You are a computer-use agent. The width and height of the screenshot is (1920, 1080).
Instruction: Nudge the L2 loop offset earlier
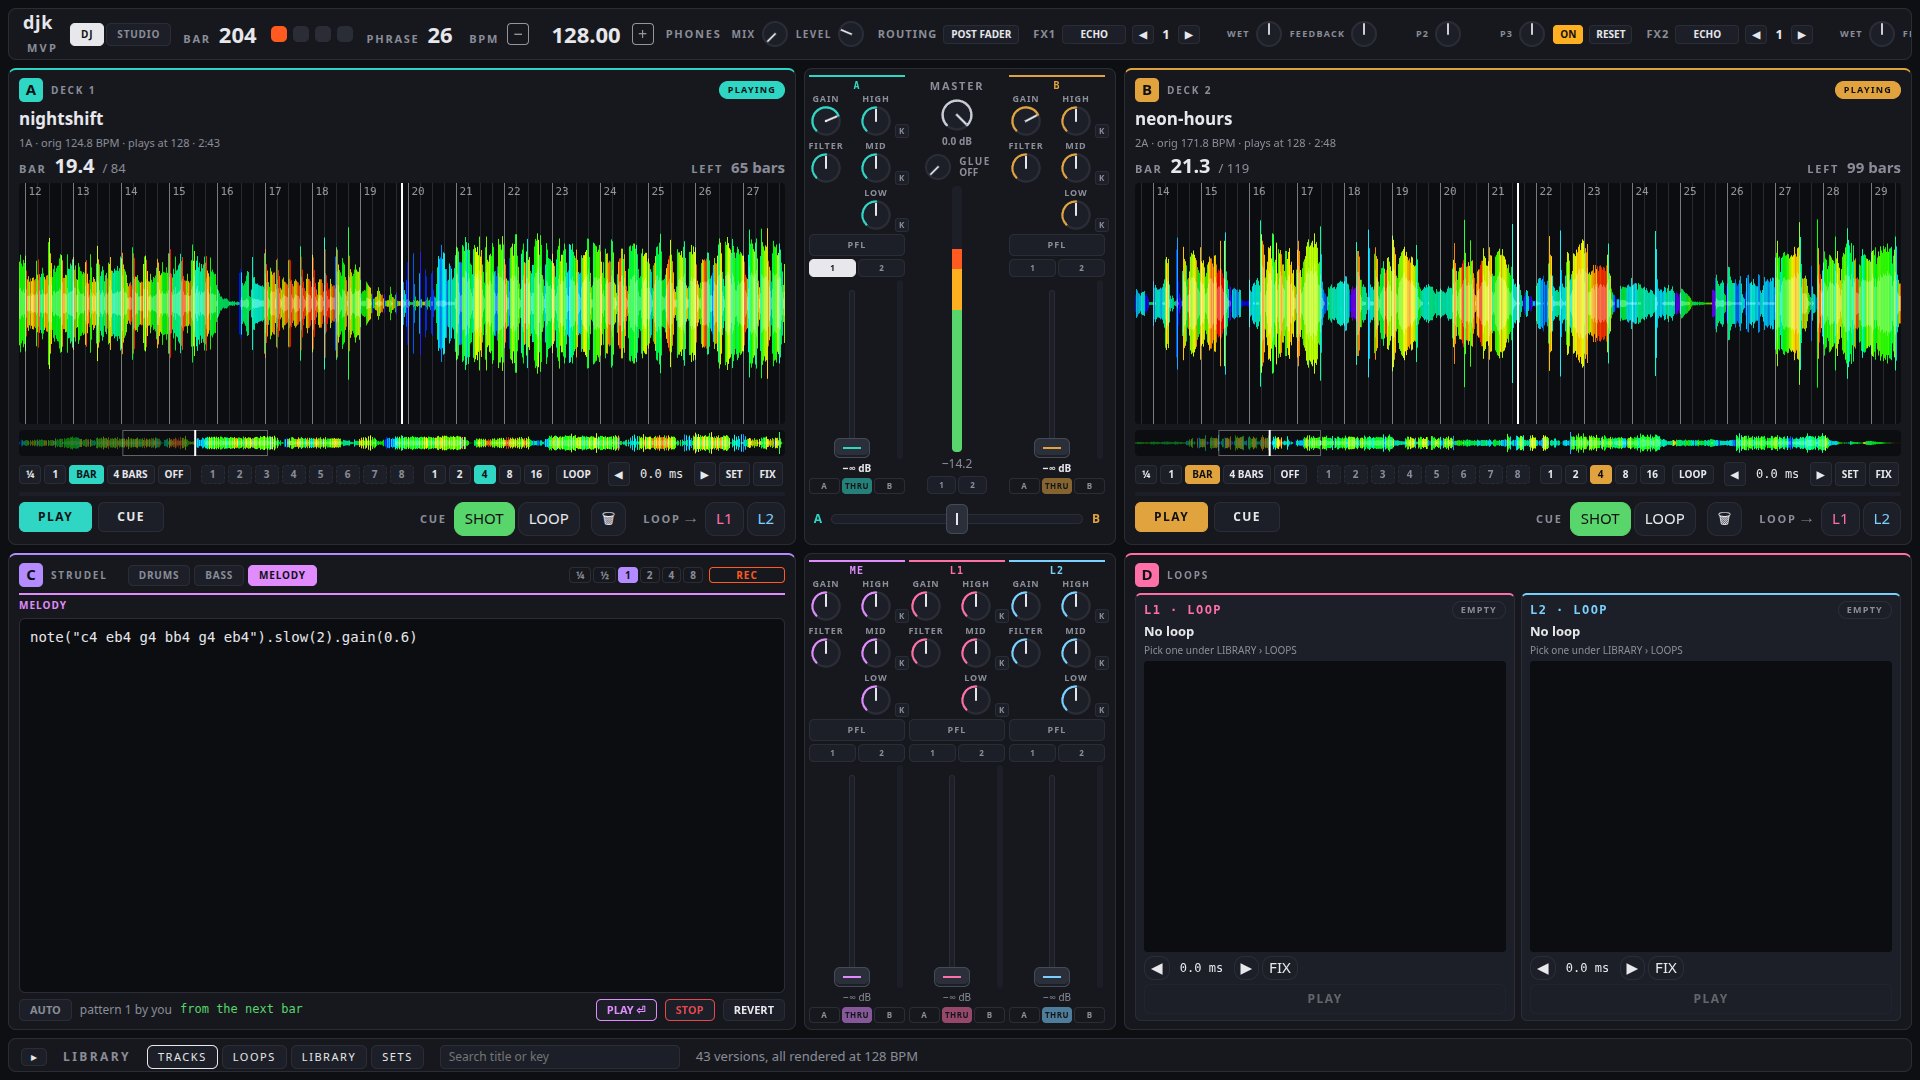click(1543, 968)
